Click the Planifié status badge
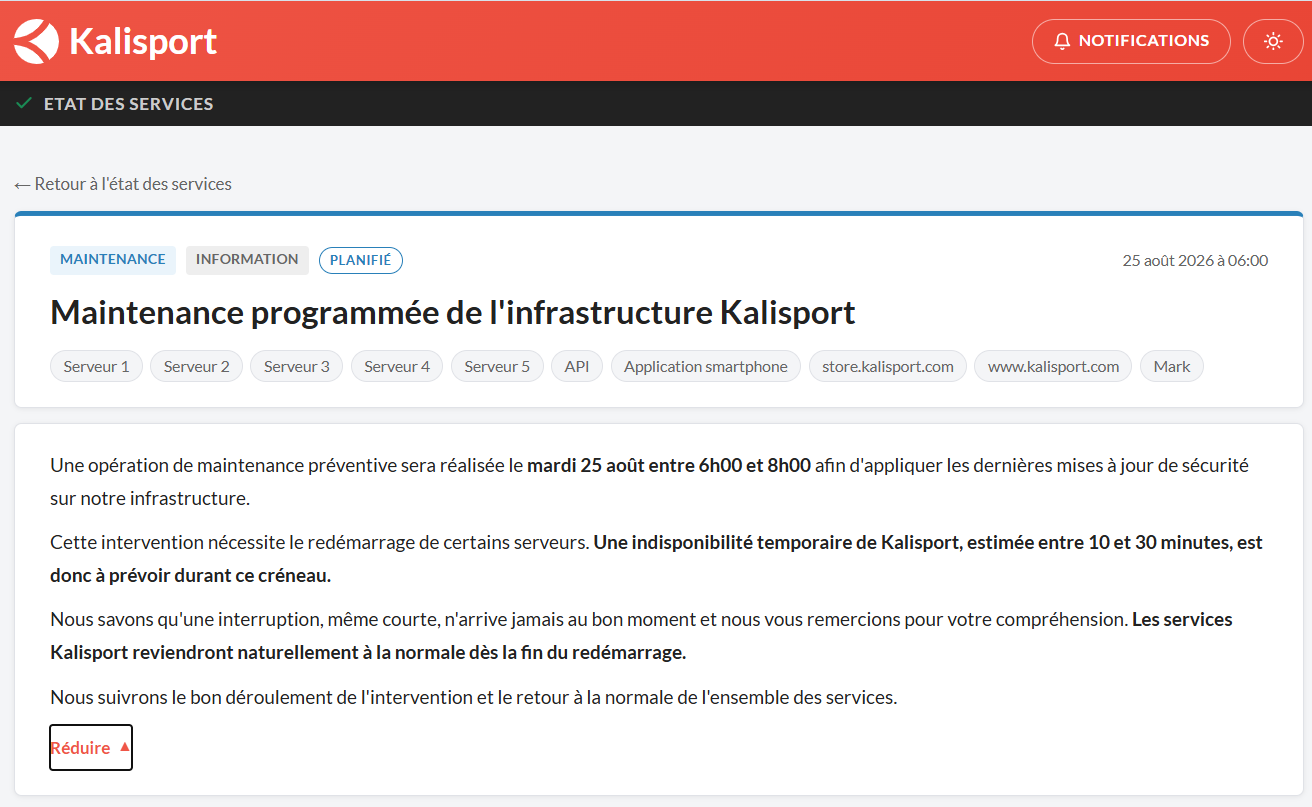The image size is (1312, 807). pos(361,260)
